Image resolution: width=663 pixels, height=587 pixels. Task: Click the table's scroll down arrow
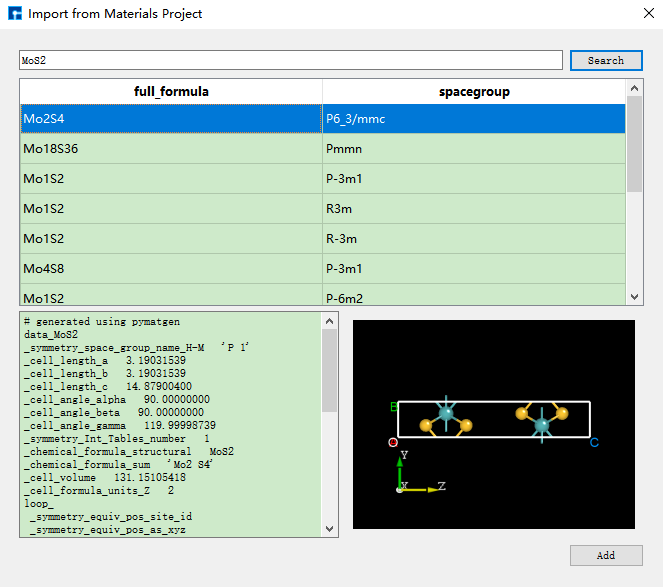click(634, 297)
